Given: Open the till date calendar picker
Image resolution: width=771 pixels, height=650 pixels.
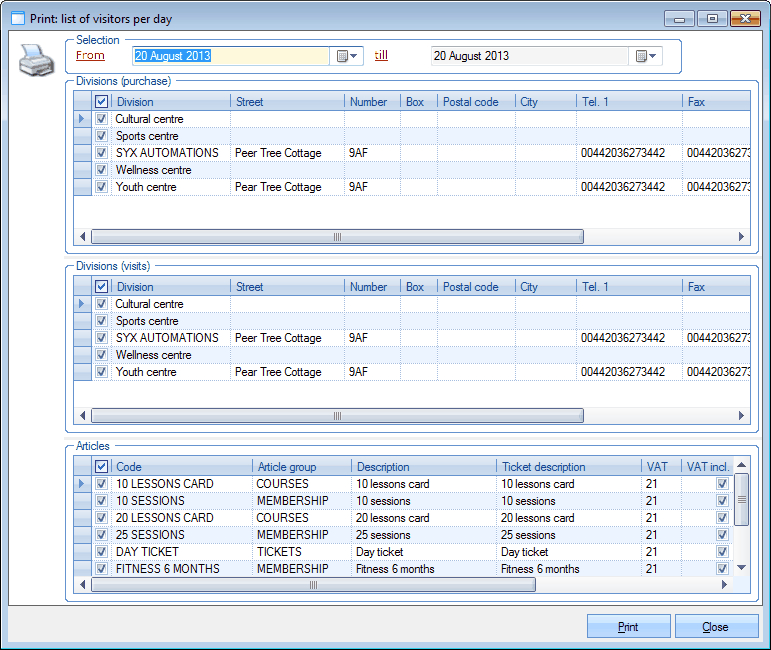Looking at the screenshot, I should [646, 57].
